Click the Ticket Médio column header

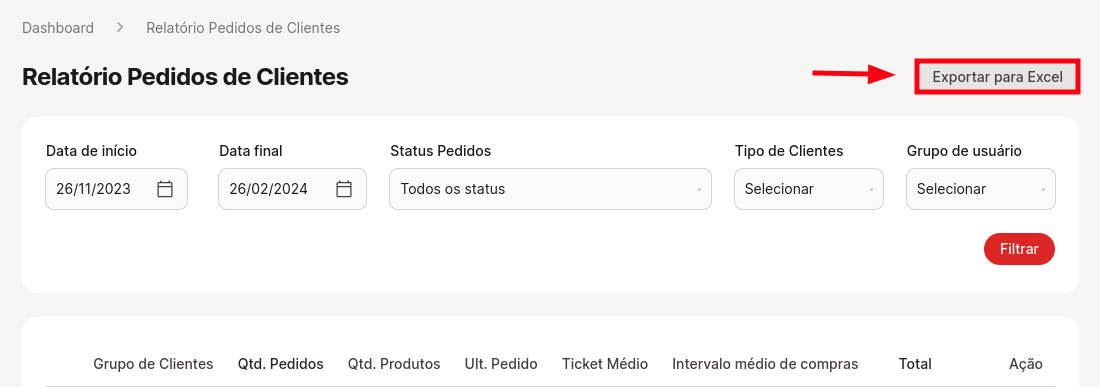pos(605,364)
